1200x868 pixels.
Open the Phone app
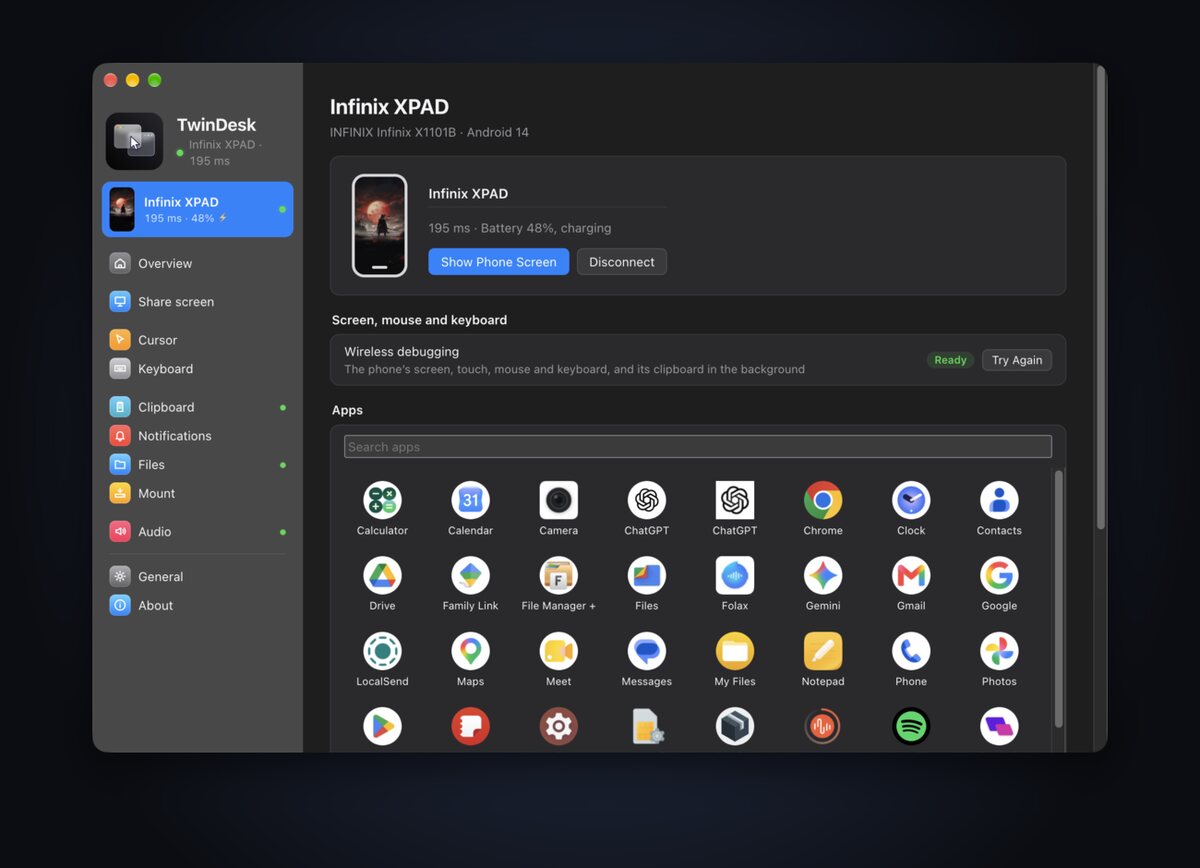coord(911,651)
